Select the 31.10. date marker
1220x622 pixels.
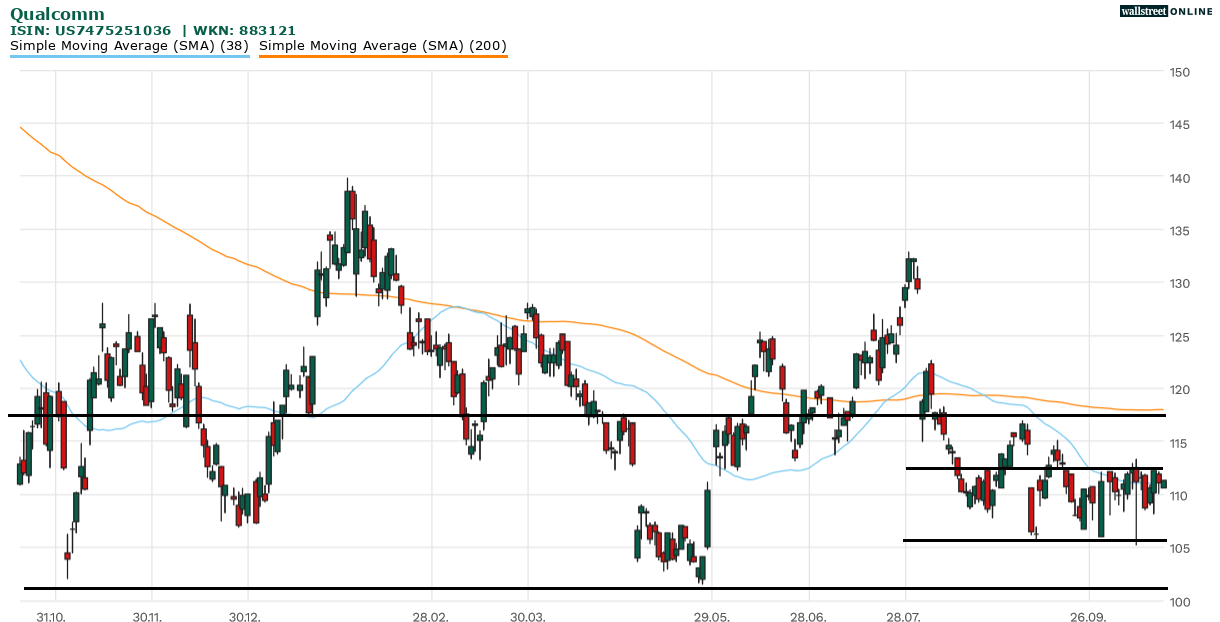point(49,615)
